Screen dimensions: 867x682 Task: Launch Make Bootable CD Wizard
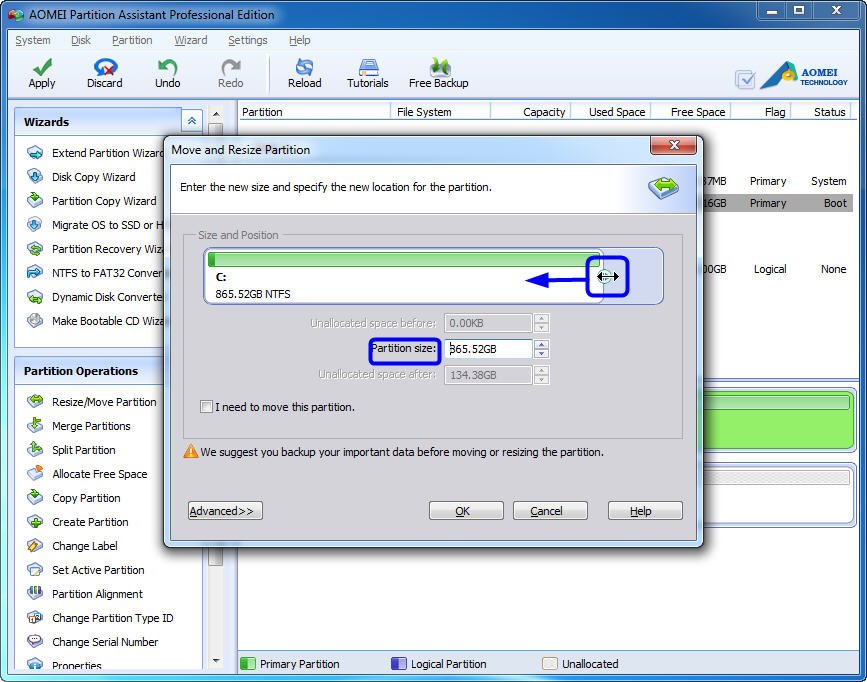[x=95, y=321]
